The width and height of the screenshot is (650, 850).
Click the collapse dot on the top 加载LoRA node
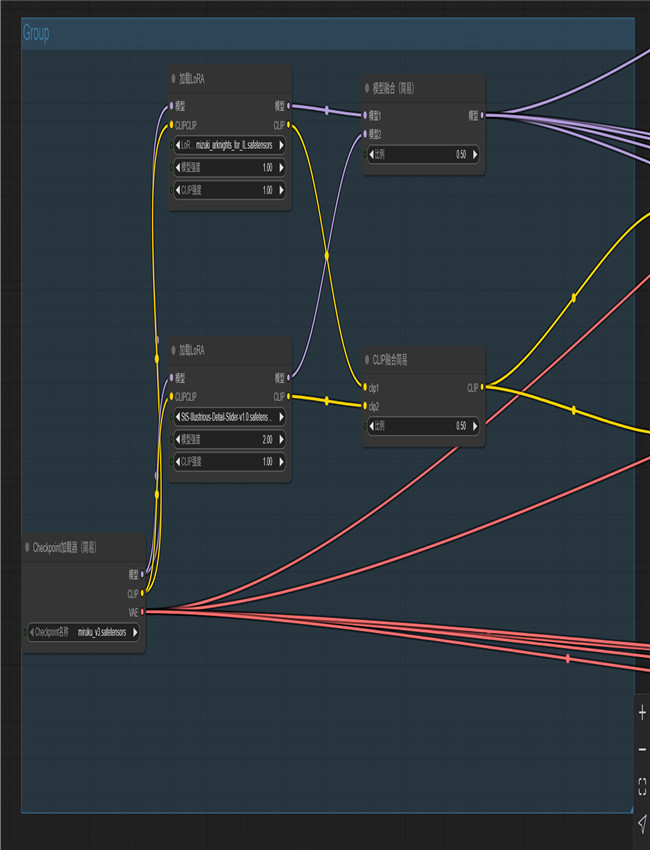pyautogui.click(x=173, y=79)
